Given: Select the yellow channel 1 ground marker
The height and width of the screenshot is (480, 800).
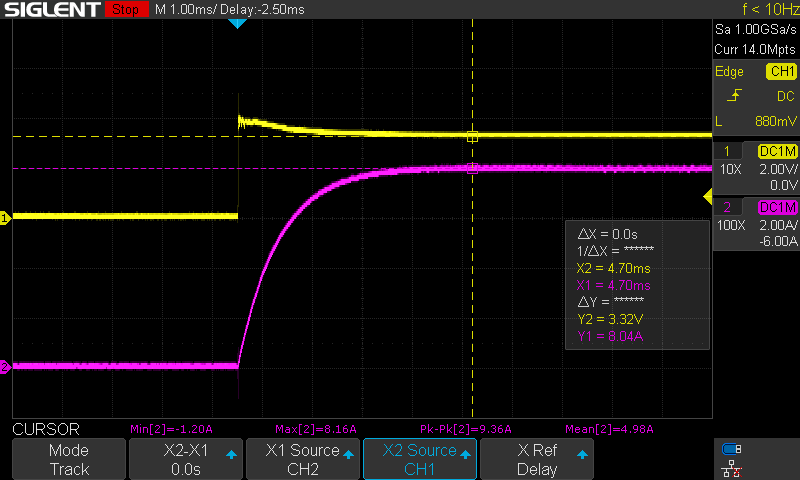Looking at the screenshot, I should 5,217.
